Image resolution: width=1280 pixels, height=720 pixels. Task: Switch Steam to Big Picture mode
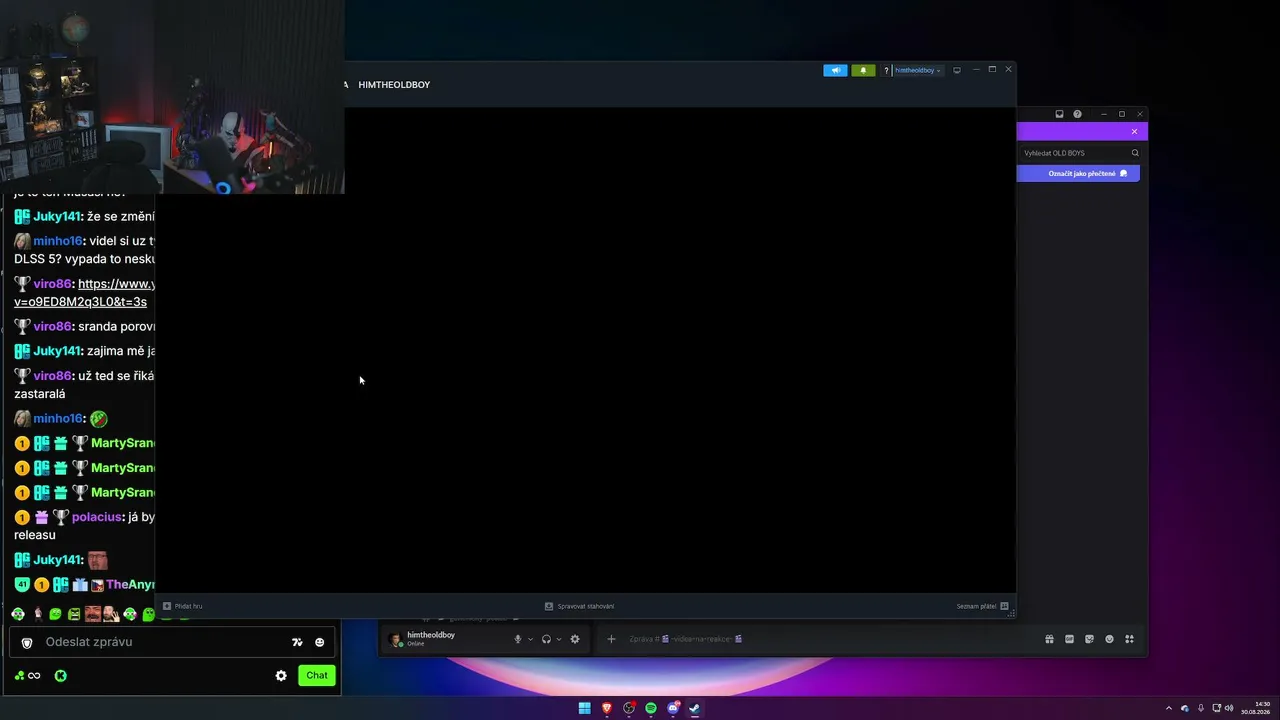coord(957,70)
